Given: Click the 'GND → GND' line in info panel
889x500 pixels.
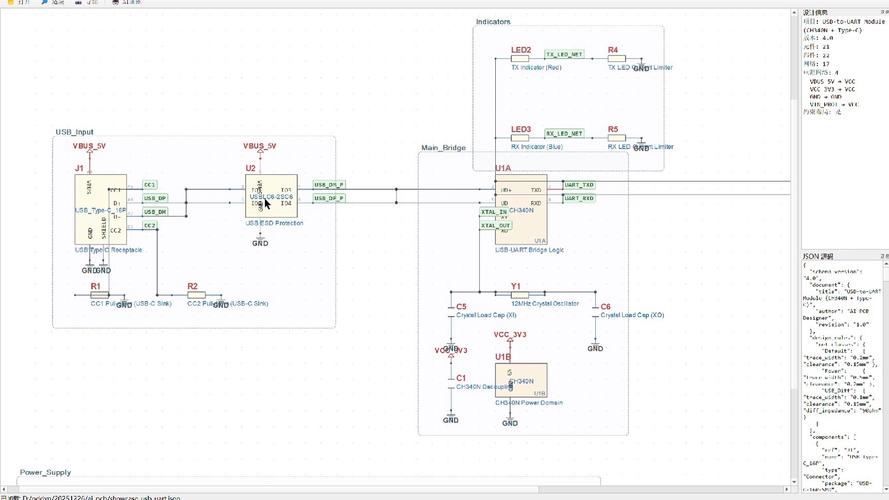Looking at the screenshot, I should [826, 97].
